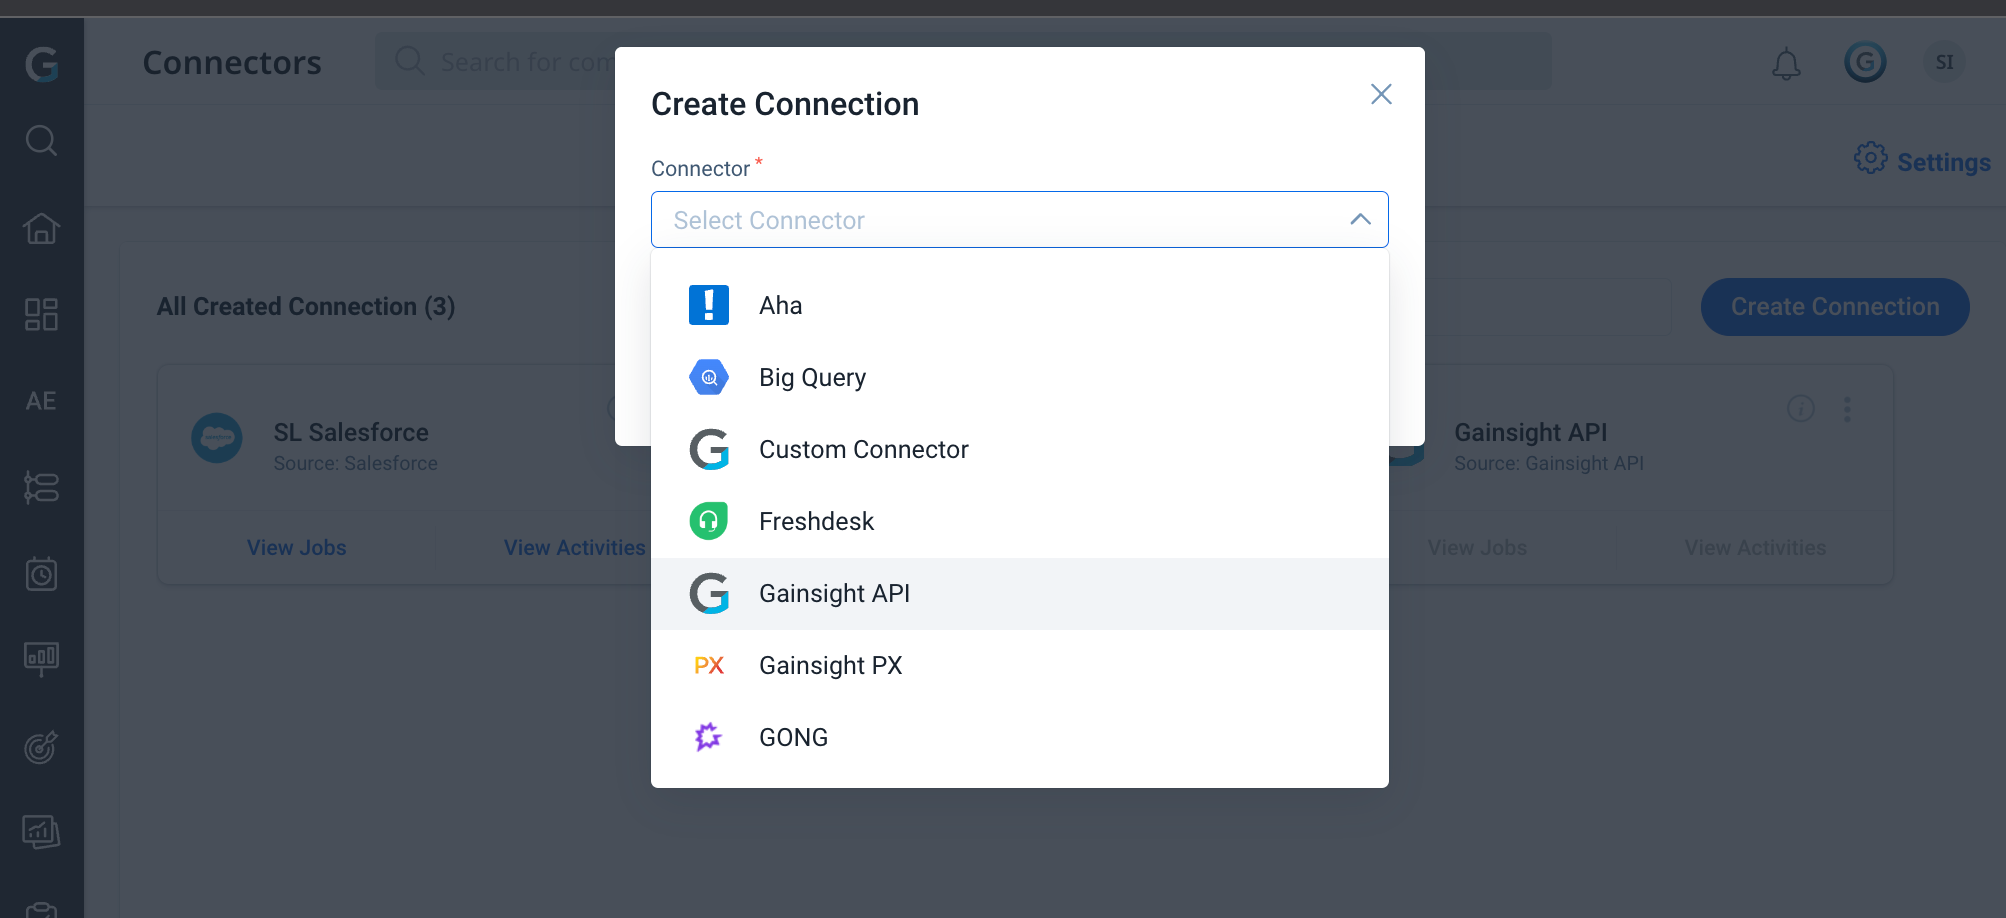Screen dimensions: 2006x918
Task: Click the connectors search field
Action: (963, 61)
